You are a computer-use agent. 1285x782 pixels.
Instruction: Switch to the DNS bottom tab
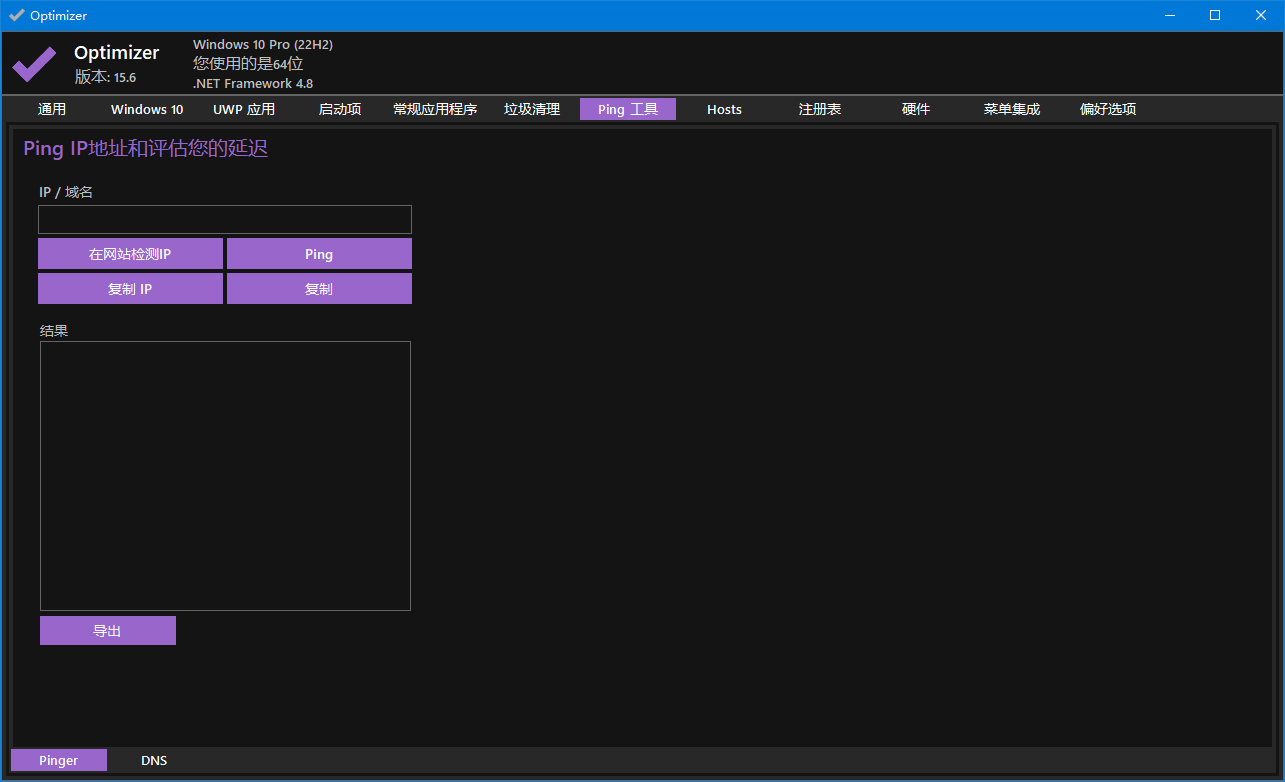[154, 760]
